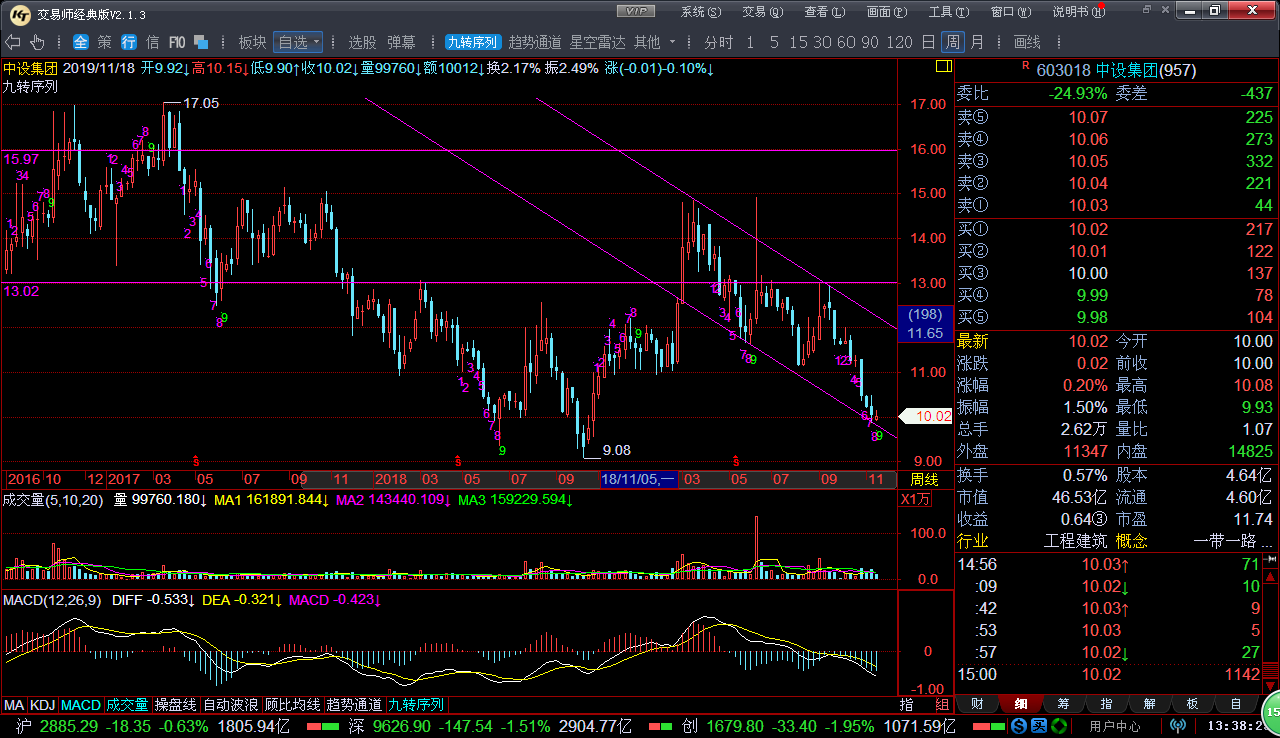Image resolution: width=1280 pixels, height=738 pixels.
Task: Select the hand pointer tool icon
Action: coord(37,42)
